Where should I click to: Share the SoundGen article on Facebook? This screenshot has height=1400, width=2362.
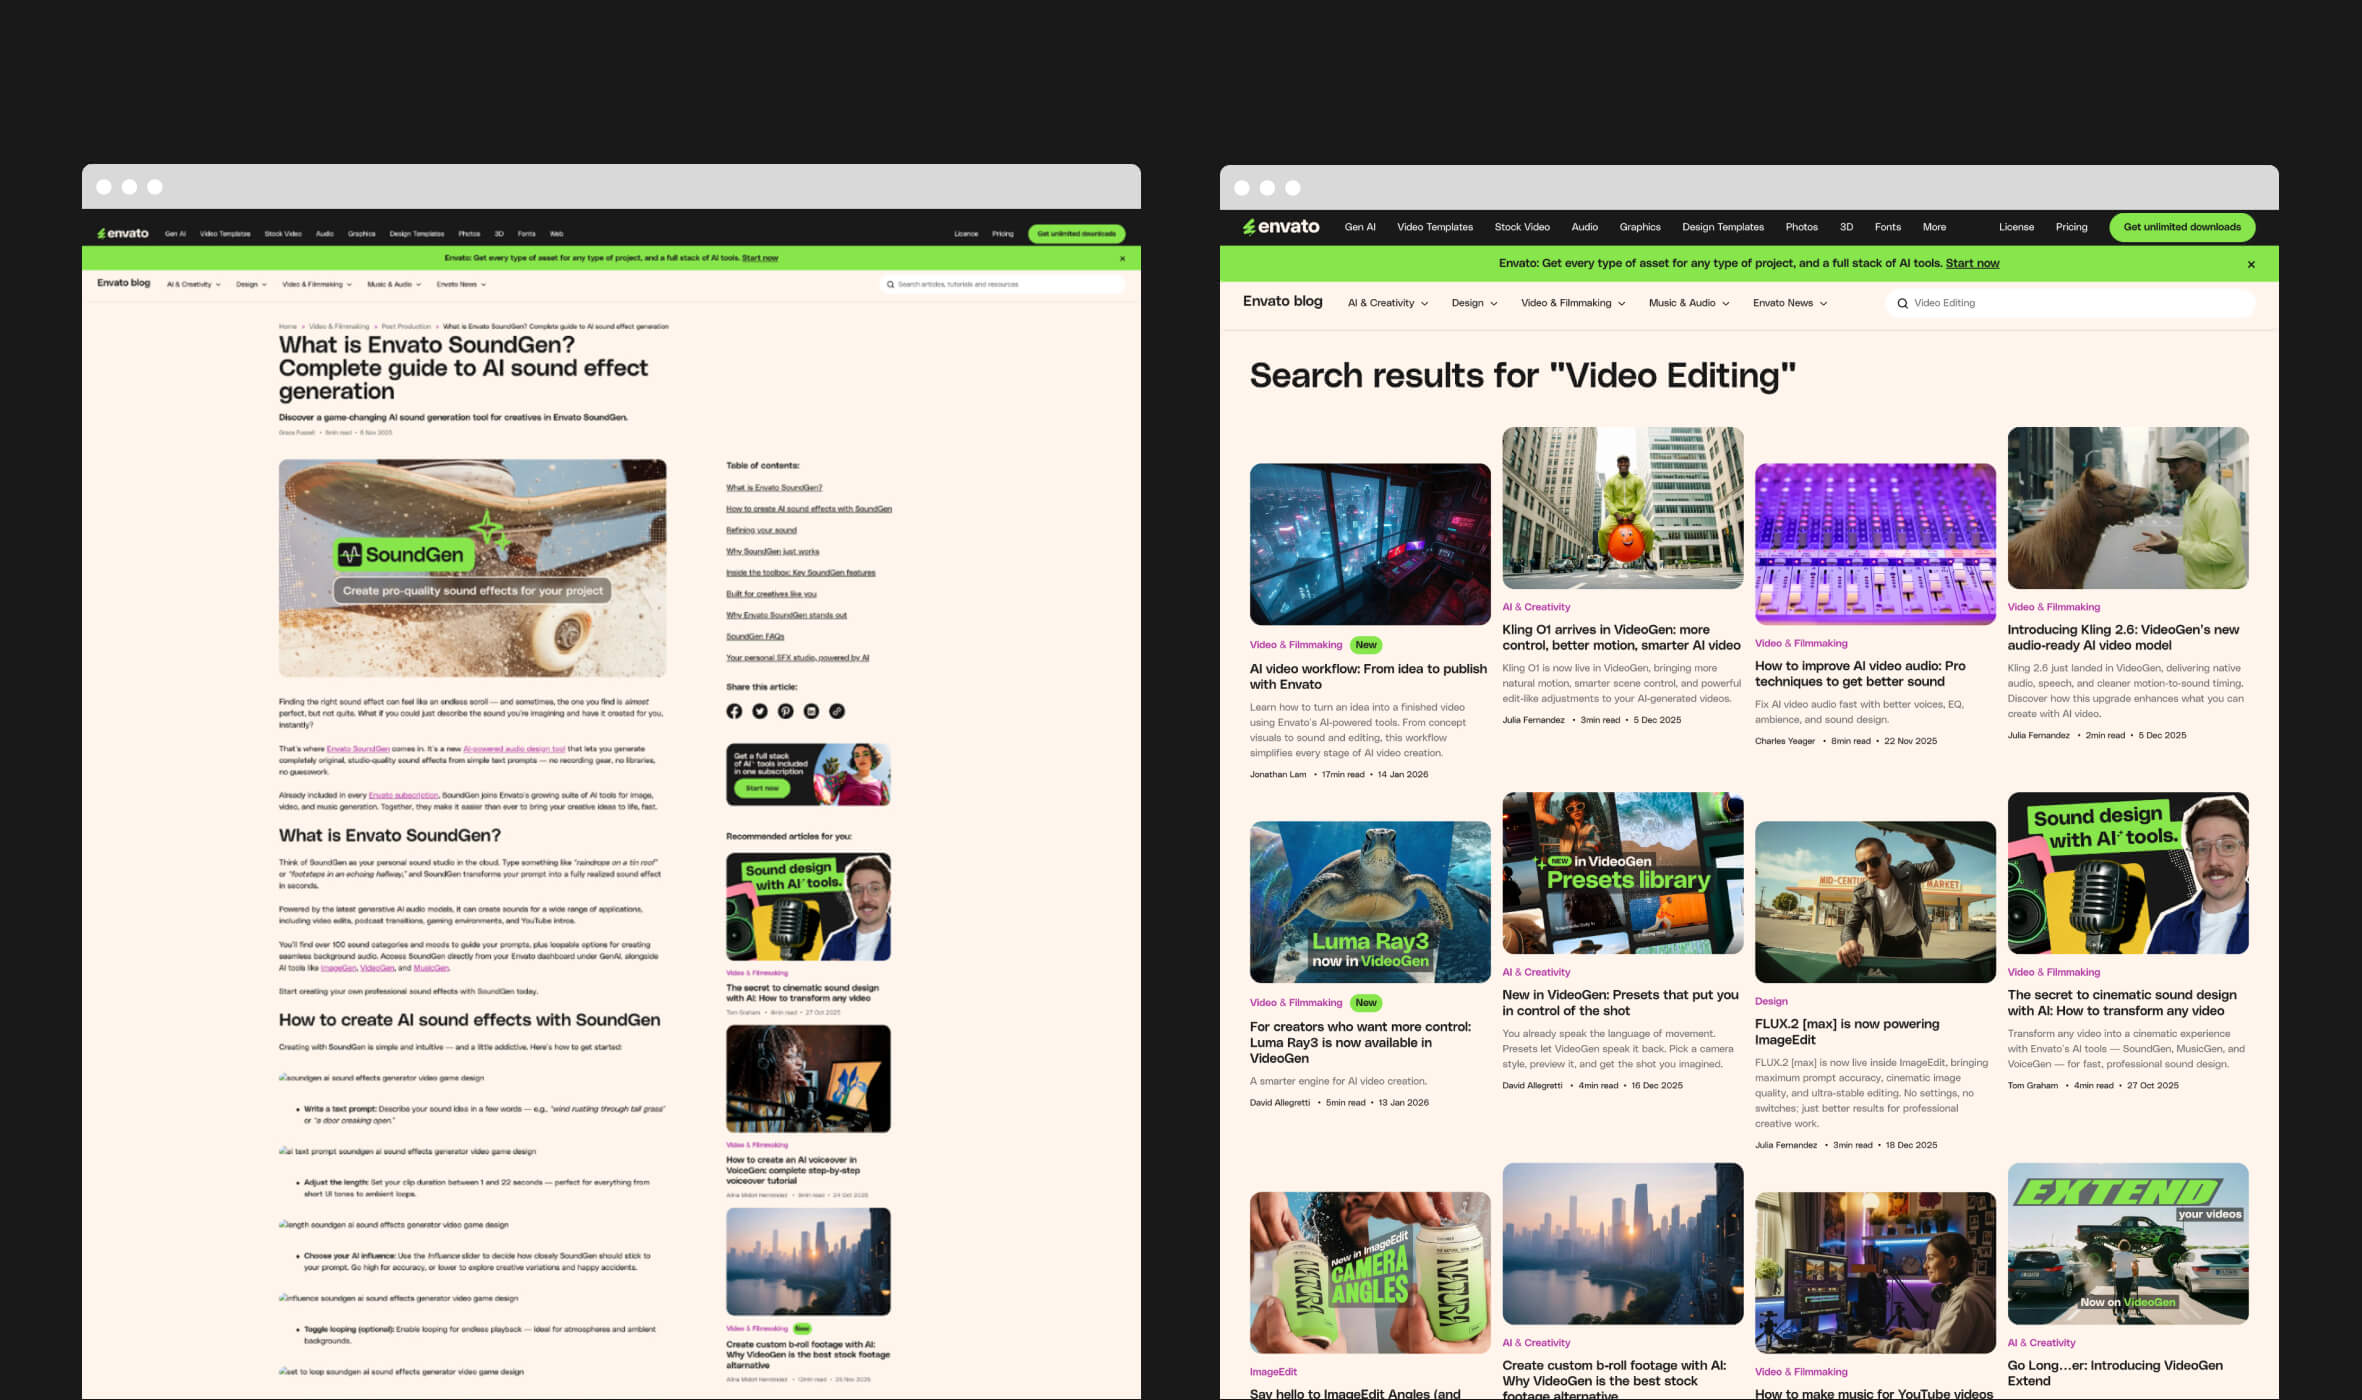734,711
